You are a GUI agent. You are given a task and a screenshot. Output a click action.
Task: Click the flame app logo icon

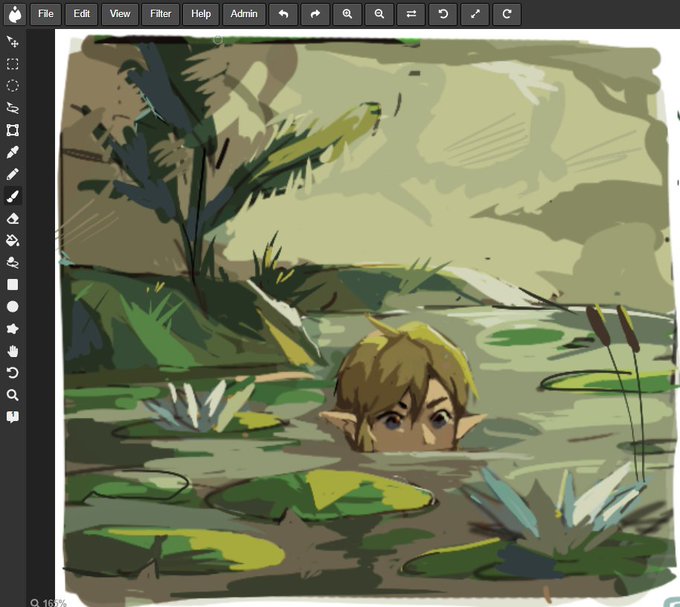click(x=15, y=14)
